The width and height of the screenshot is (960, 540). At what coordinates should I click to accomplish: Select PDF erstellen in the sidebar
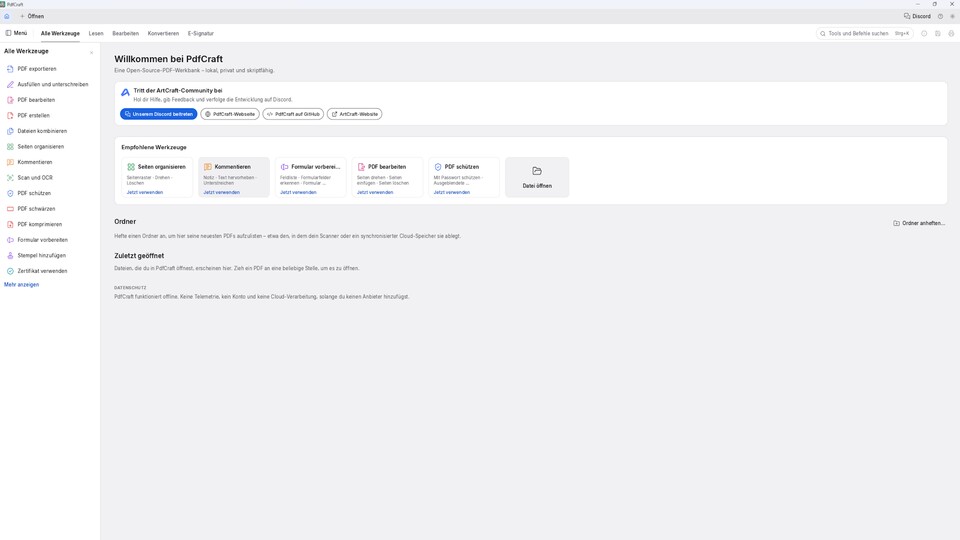pos(49,115)
